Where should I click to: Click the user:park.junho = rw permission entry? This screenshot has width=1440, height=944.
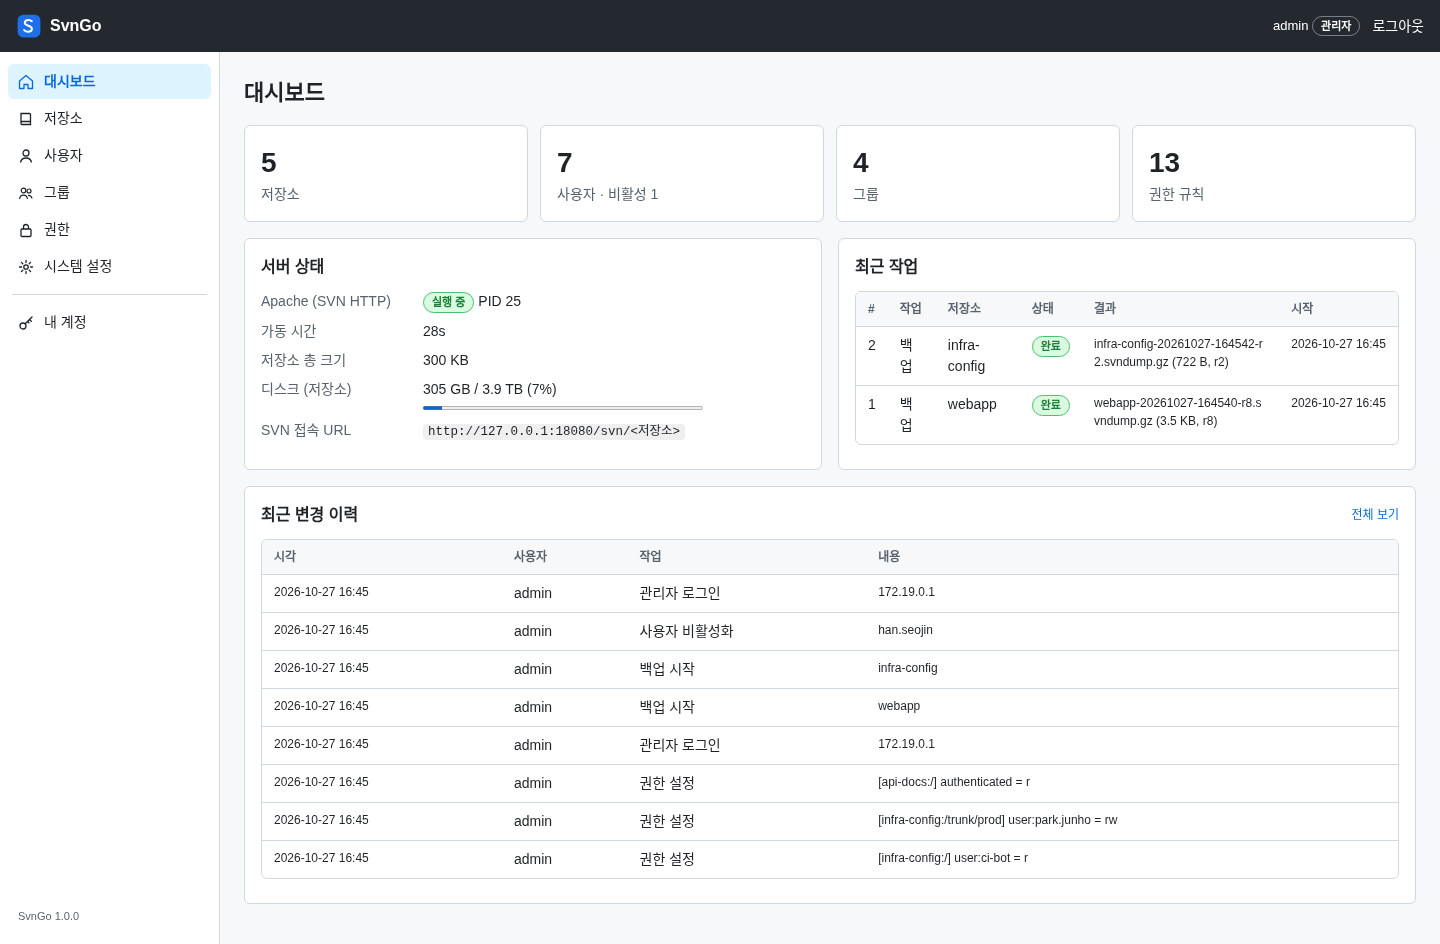pyautogui.click(x=997, y=820)
